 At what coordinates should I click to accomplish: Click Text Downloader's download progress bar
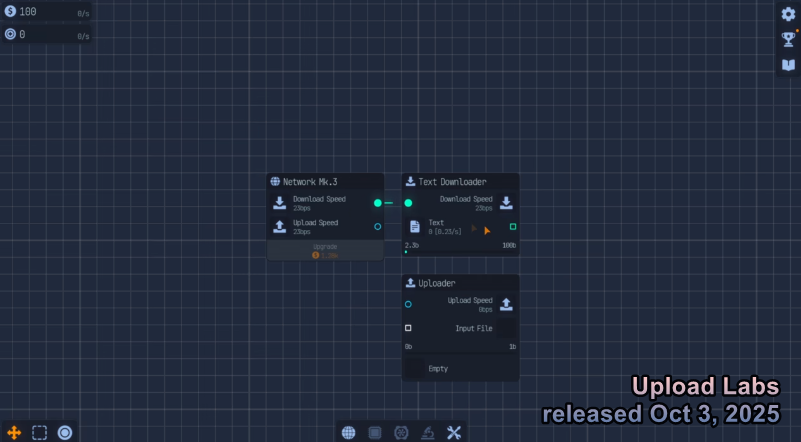pos(460,252)
